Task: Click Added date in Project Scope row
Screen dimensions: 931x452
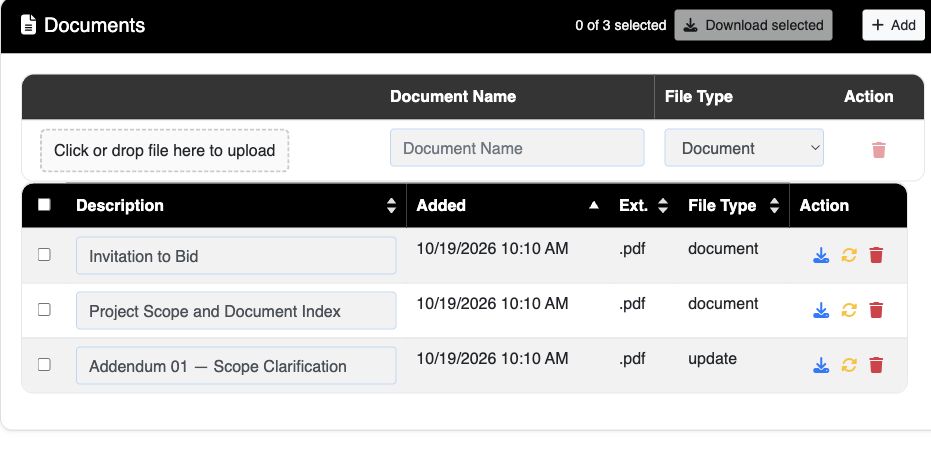Action: point(492,304)
